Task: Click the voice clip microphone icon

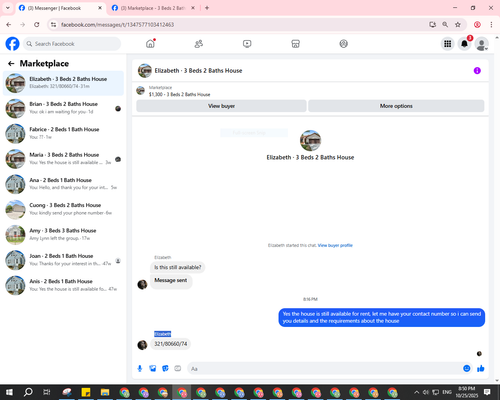Action: click(x=140, y=368)
